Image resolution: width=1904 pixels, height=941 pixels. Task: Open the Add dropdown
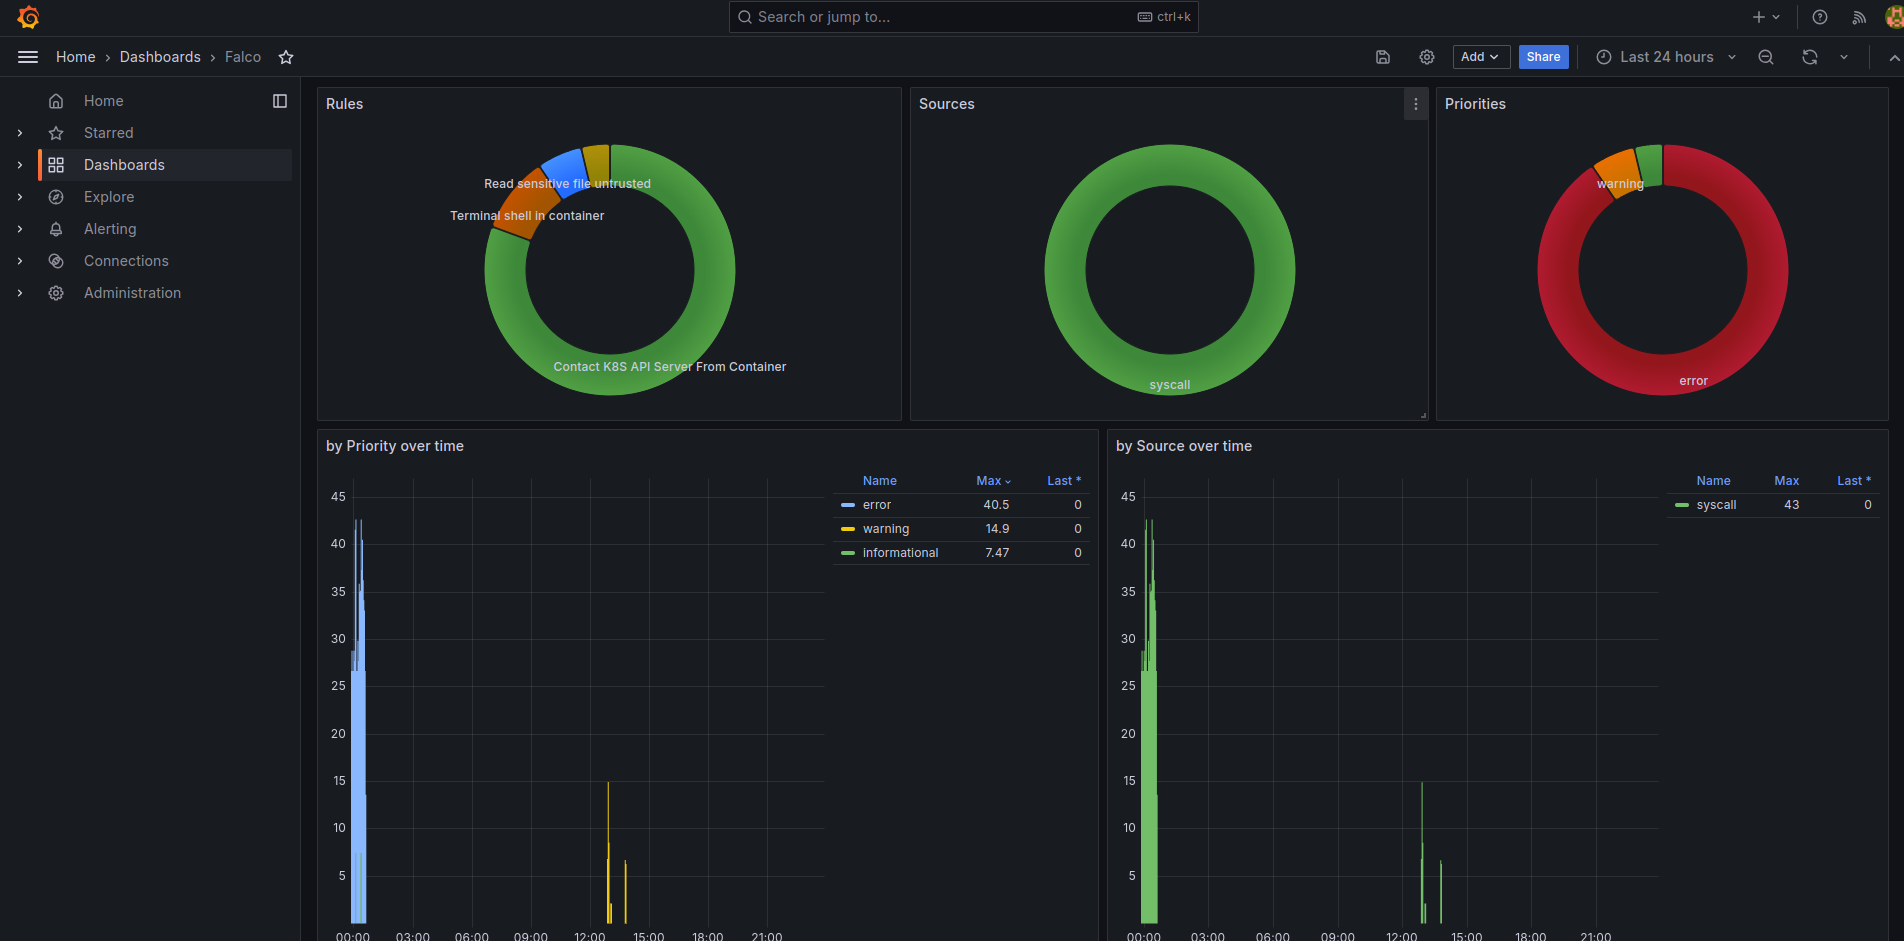click(1481, 57)
